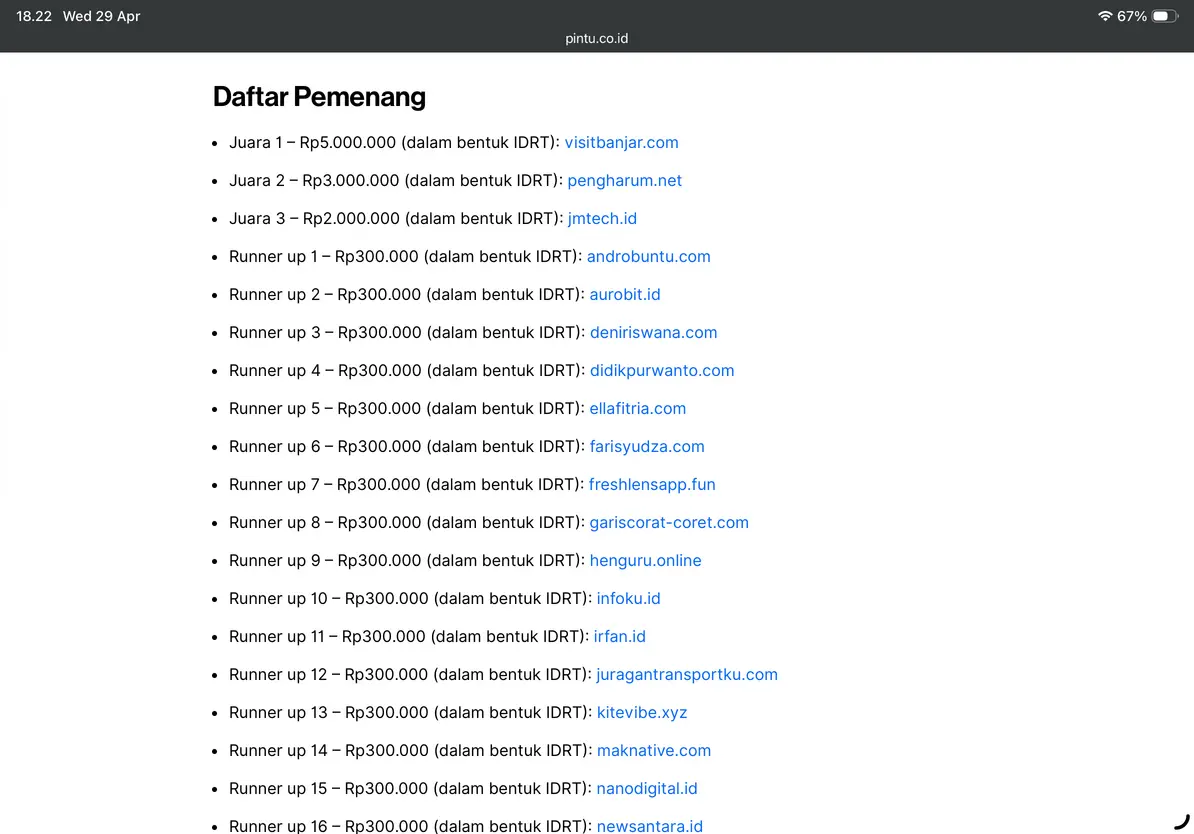1194x834 pixels.
Task: Open the visitbanjar.com winner link
Action: coord(621,143)
